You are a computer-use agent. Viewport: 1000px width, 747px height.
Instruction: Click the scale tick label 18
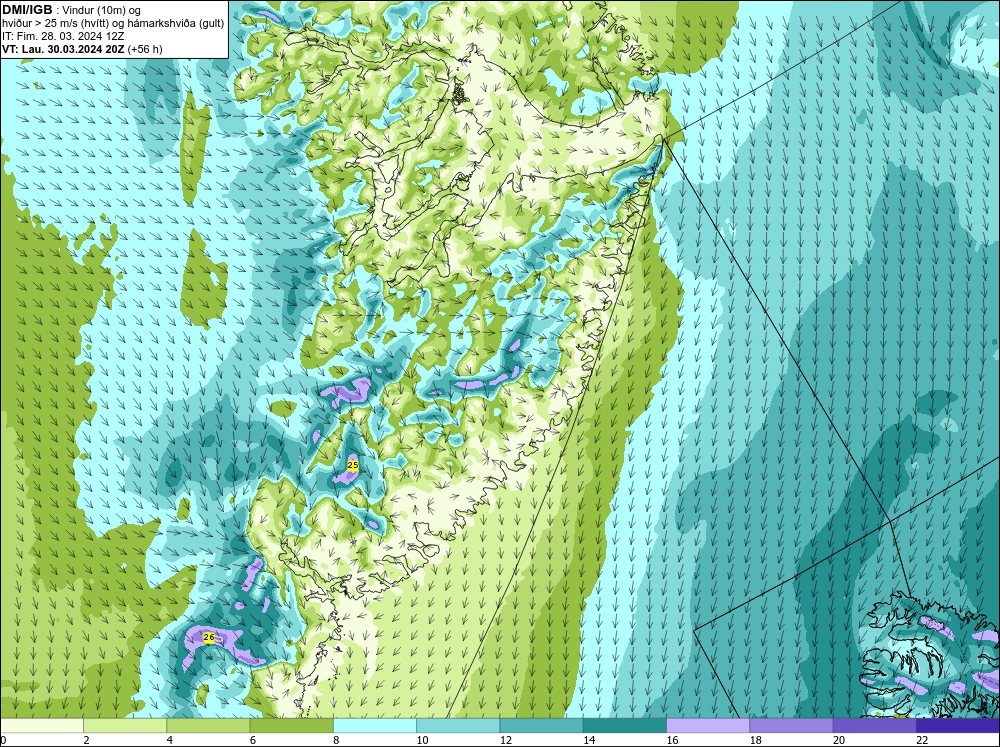pyautogui.click(x=755, y=740)
